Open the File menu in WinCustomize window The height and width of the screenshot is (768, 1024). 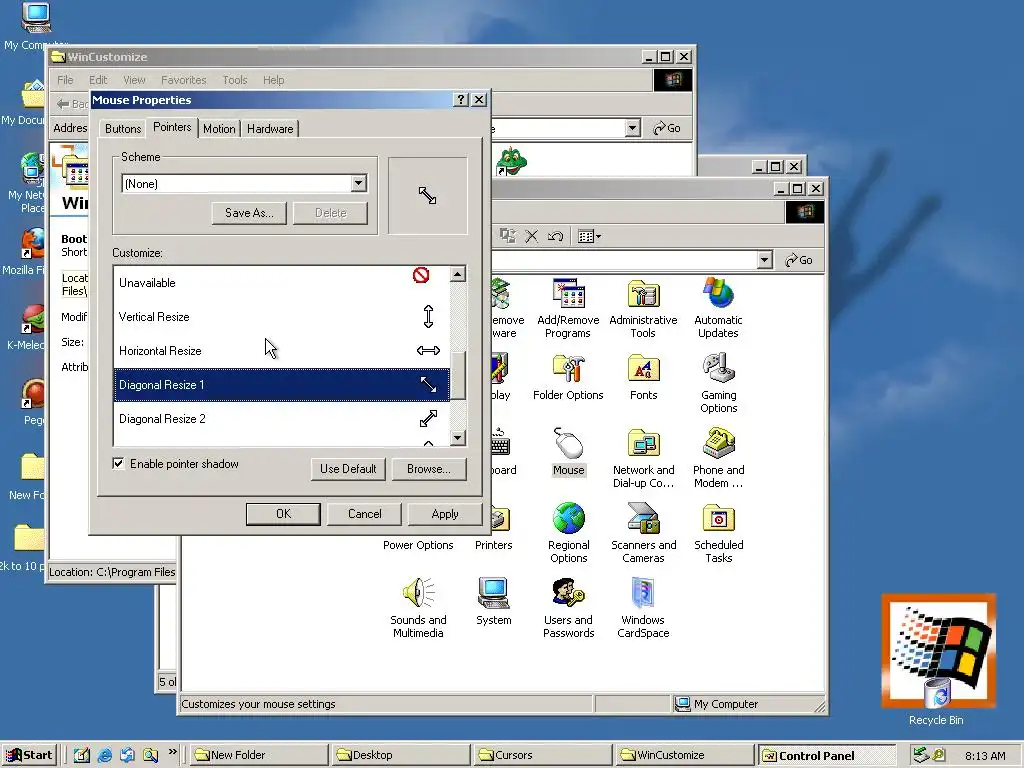pyautogui.click(x=65, y=80)
